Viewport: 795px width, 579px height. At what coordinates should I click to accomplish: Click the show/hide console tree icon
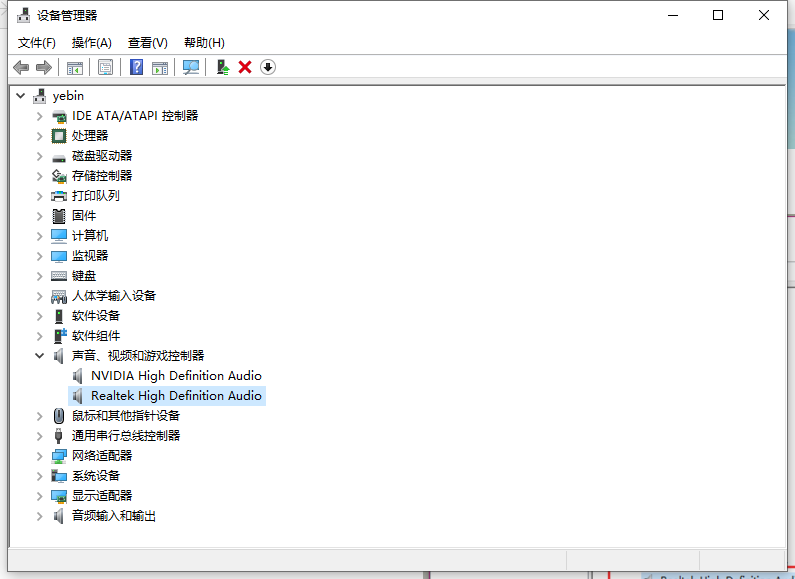click(74, 67)
